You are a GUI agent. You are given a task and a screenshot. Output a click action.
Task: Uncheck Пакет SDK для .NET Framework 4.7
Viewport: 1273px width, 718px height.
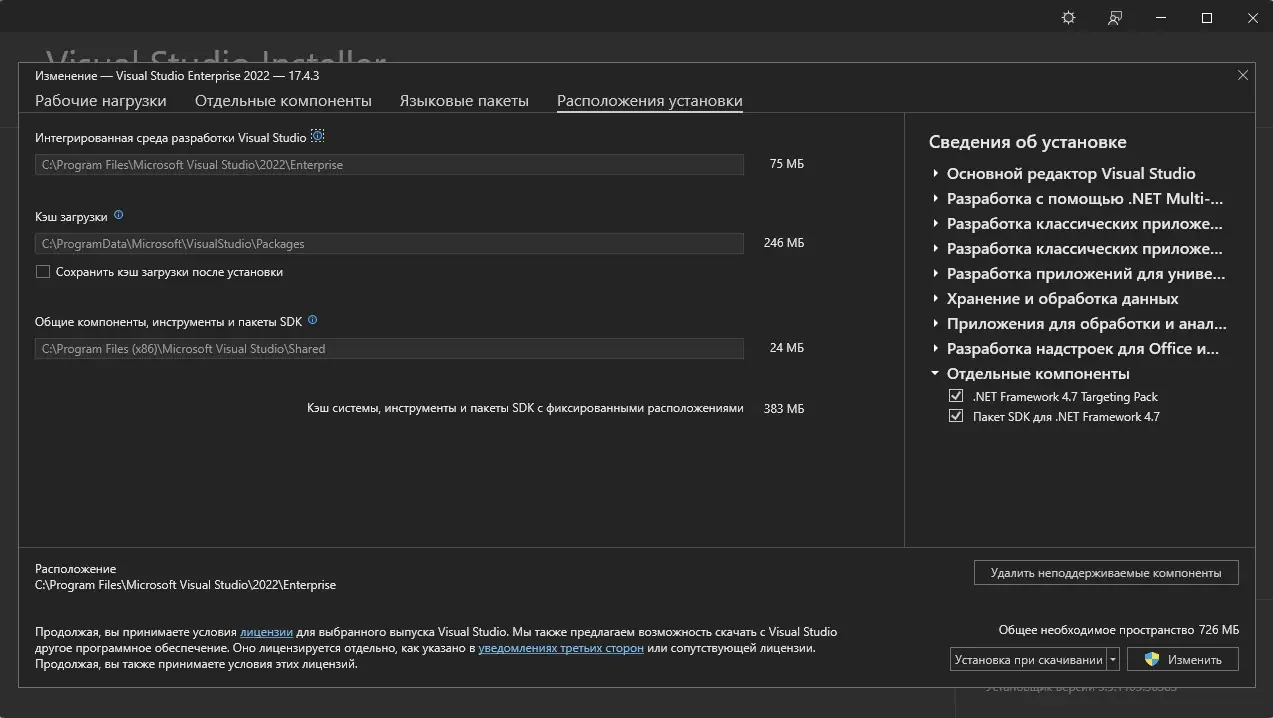[x=955, y=417]
